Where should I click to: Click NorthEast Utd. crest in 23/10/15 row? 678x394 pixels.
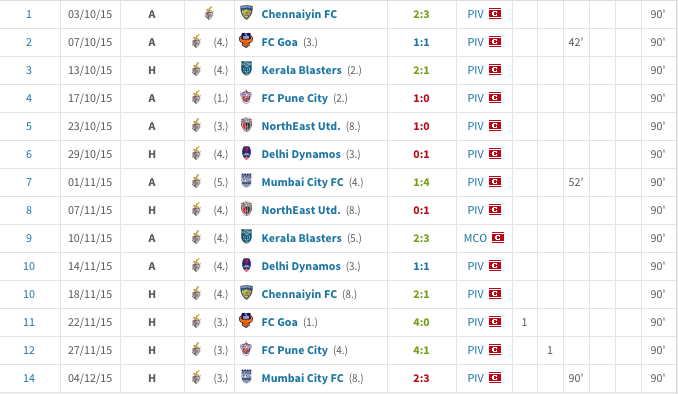coord(246,125)
